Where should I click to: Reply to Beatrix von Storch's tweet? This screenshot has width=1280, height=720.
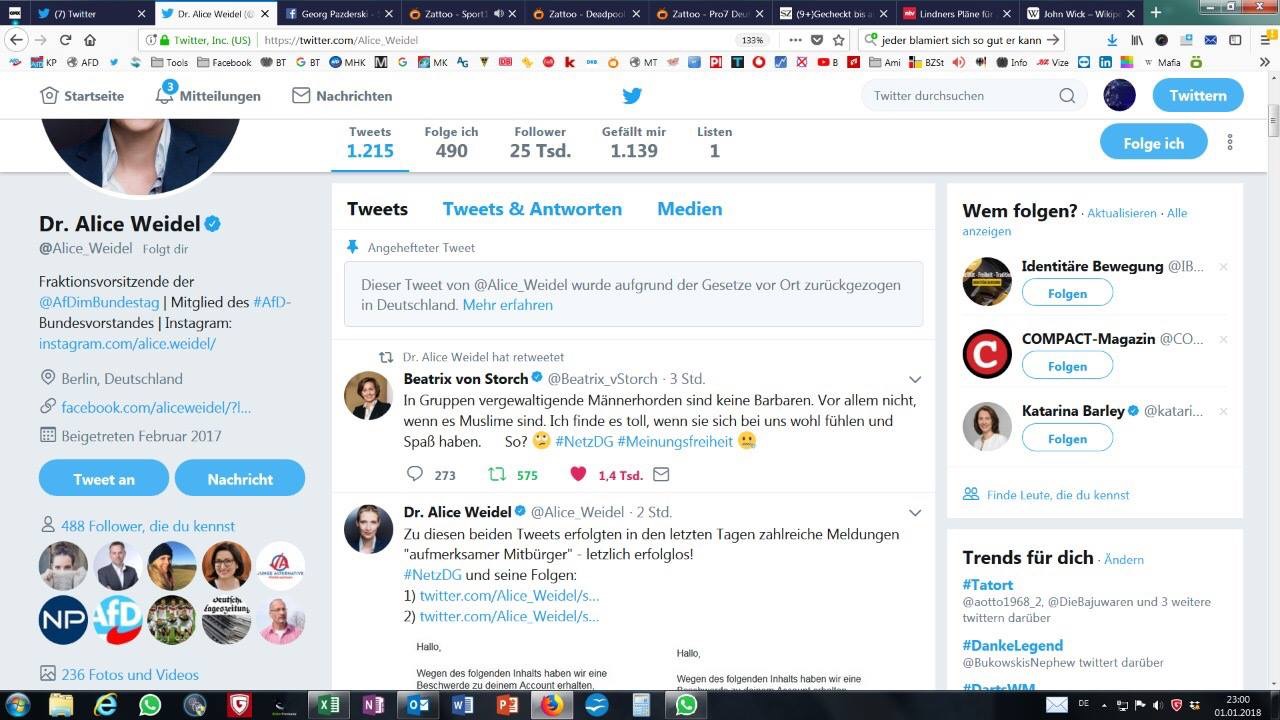pyautogui.click(x=415, y=475)
